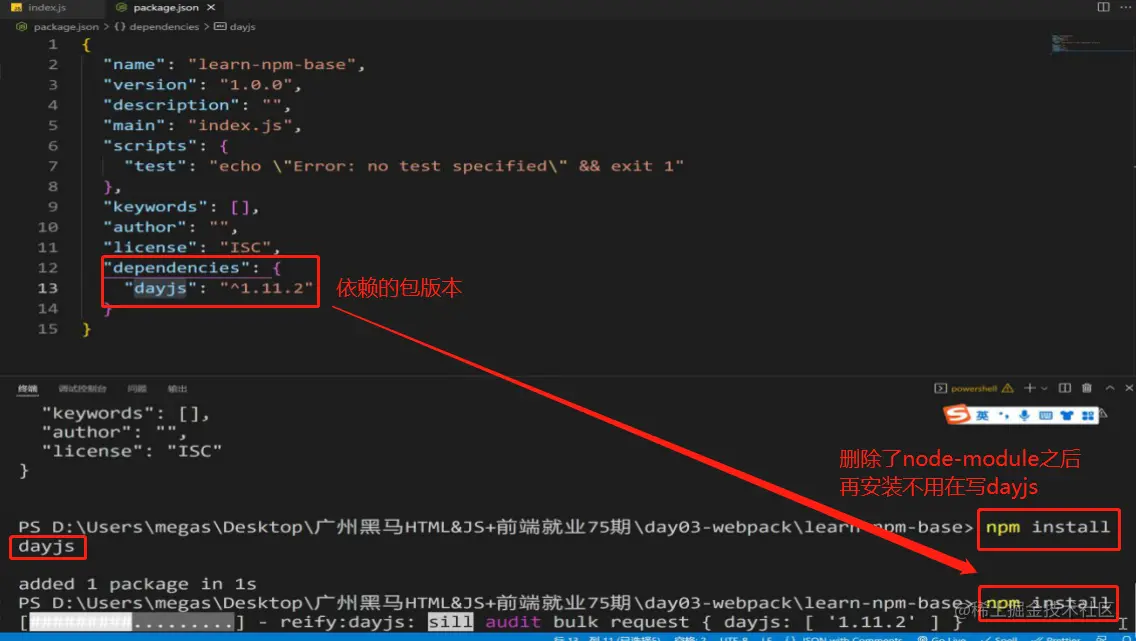
Task: Open a new terminal with the plus icon
Action: point(1030,388)
